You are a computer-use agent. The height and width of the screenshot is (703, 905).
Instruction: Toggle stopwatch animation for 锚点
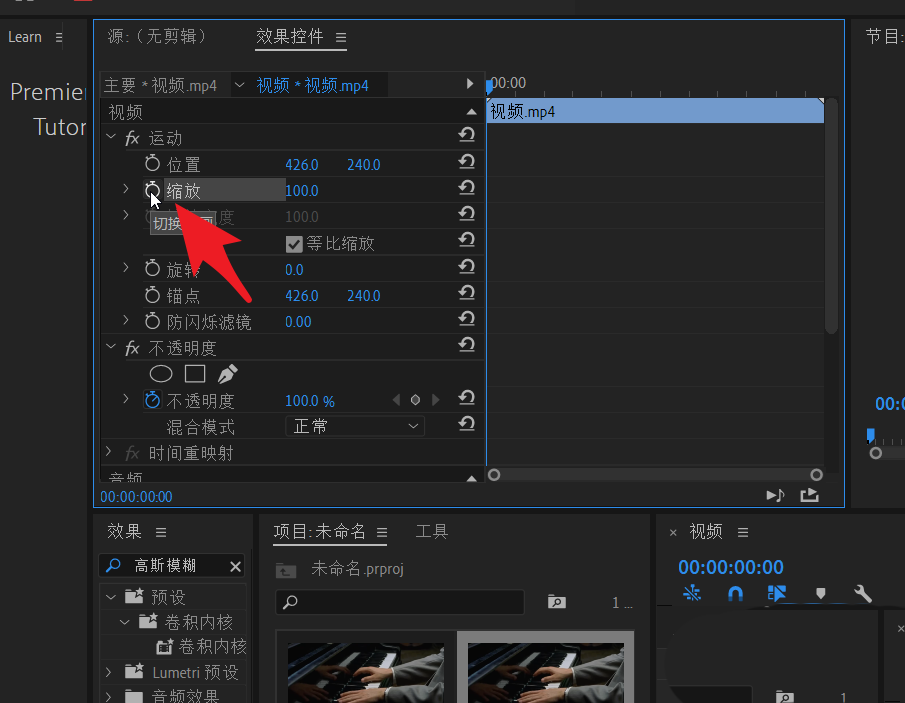pyautogui.click(x=152, y=295)
